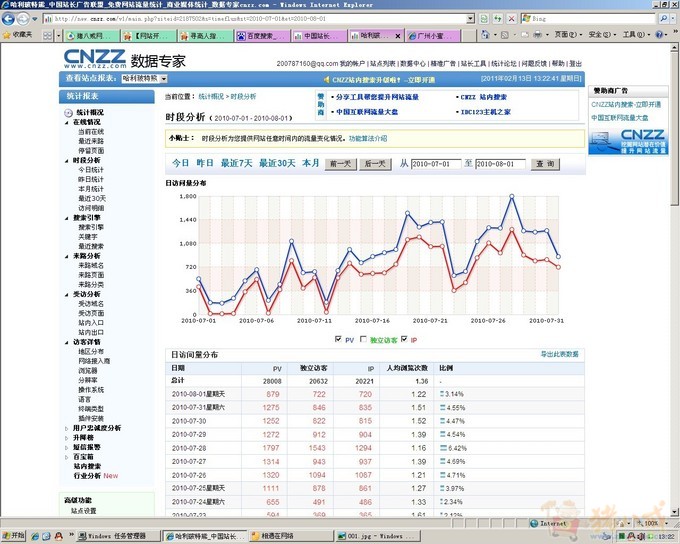Click the CNZZ logo in the header
The image size is (680, 544).
pyautogui.click(x=95, y=59)
